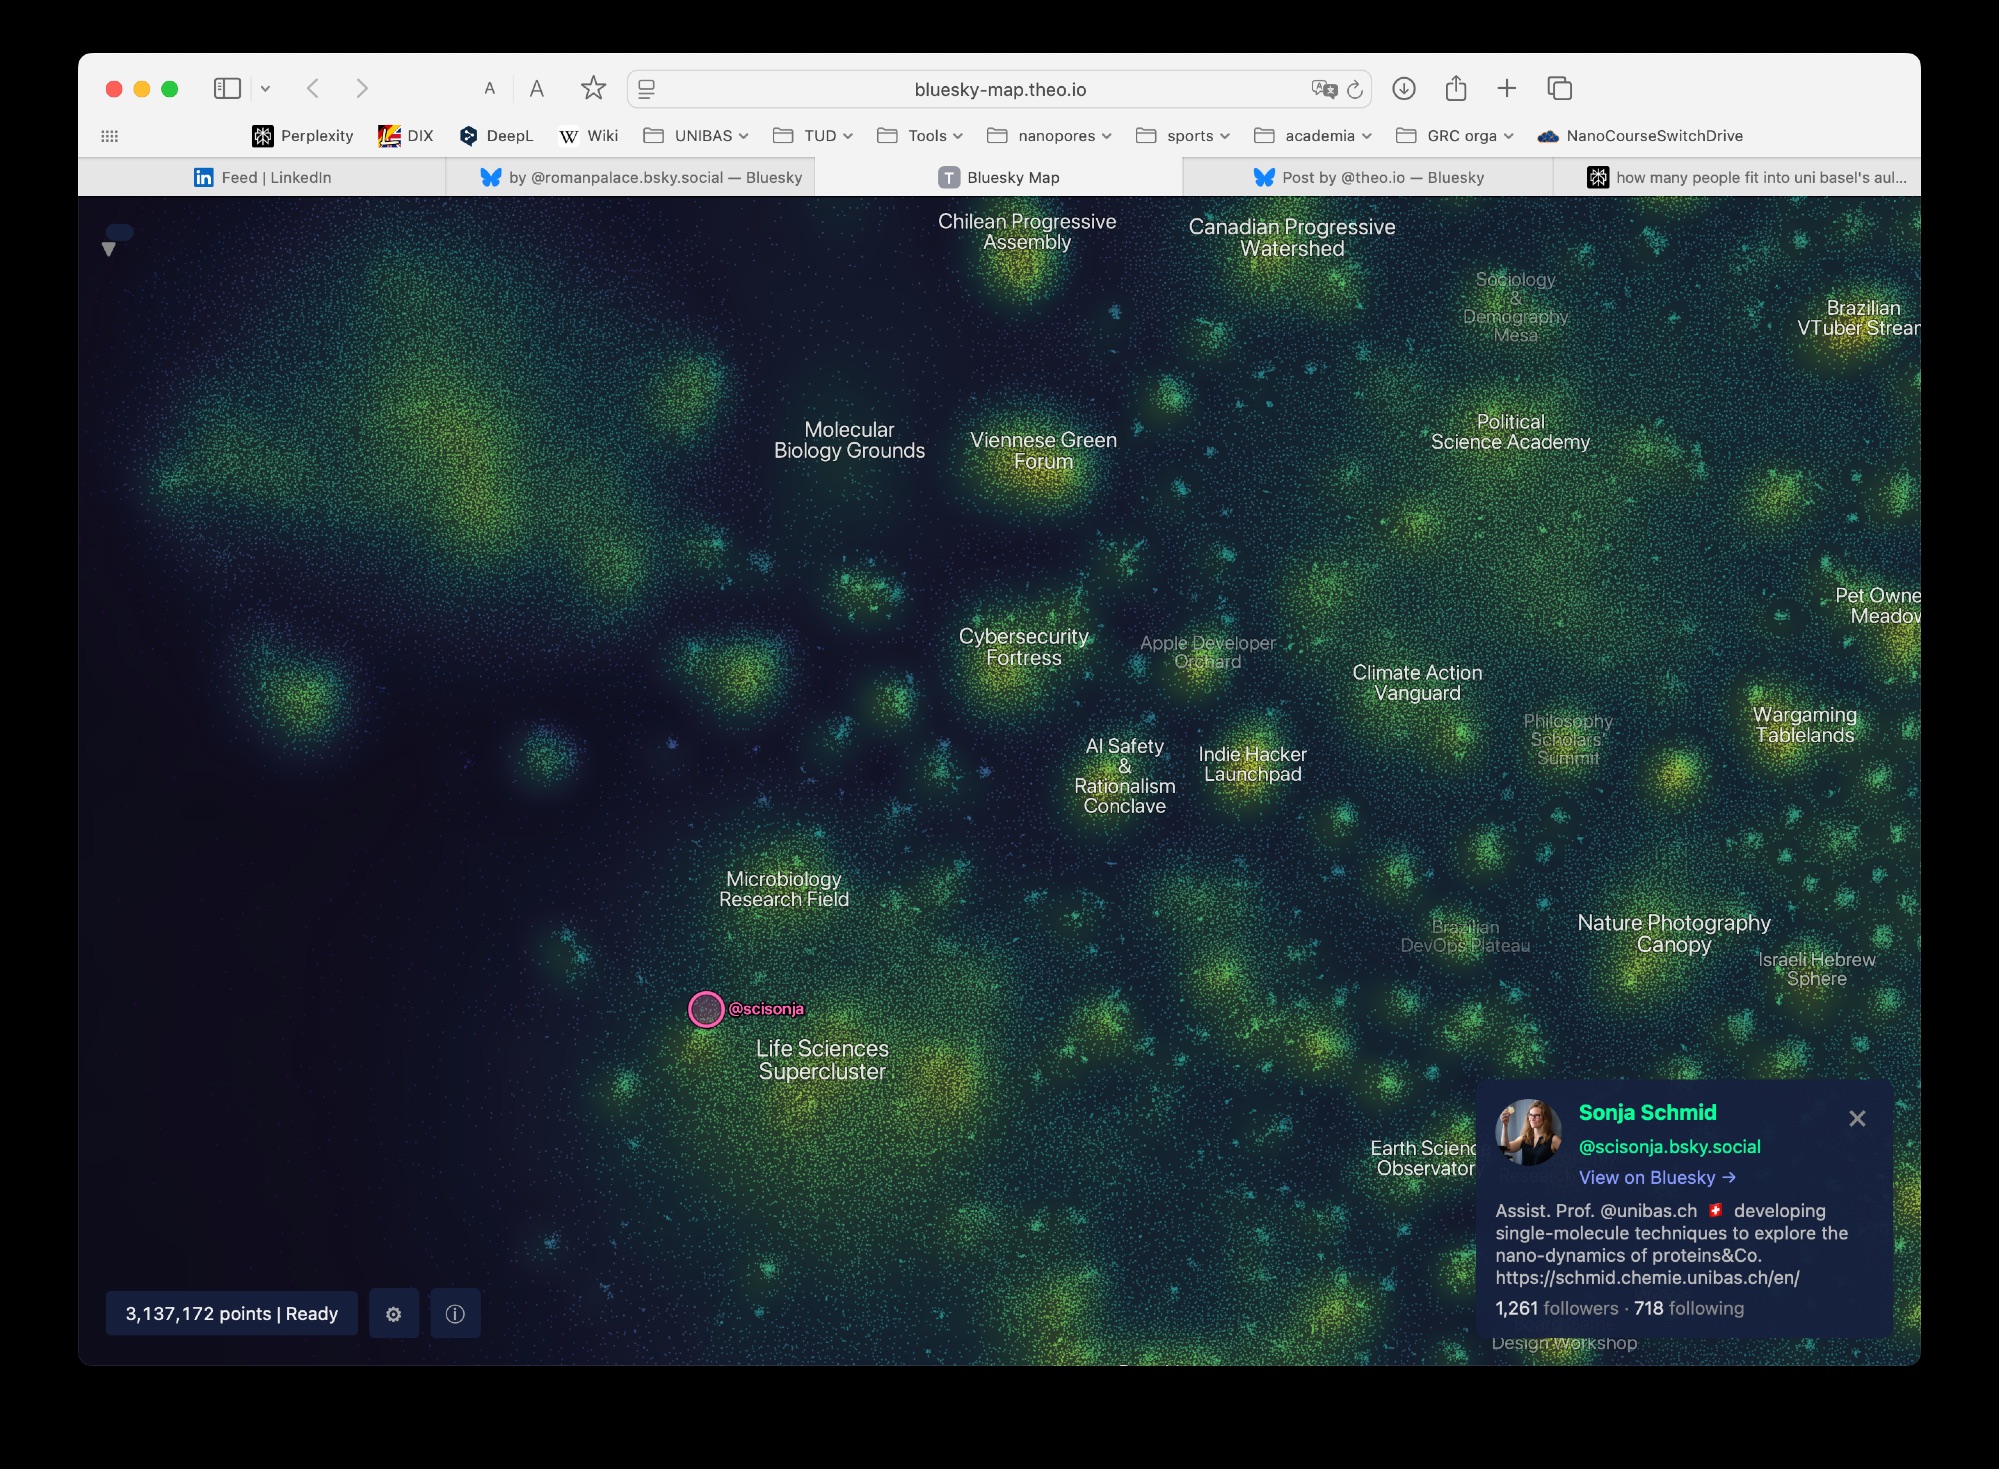Open the Safari downloads icon
Viewport: 1999px width, 1469px height.
(1403, 88)
